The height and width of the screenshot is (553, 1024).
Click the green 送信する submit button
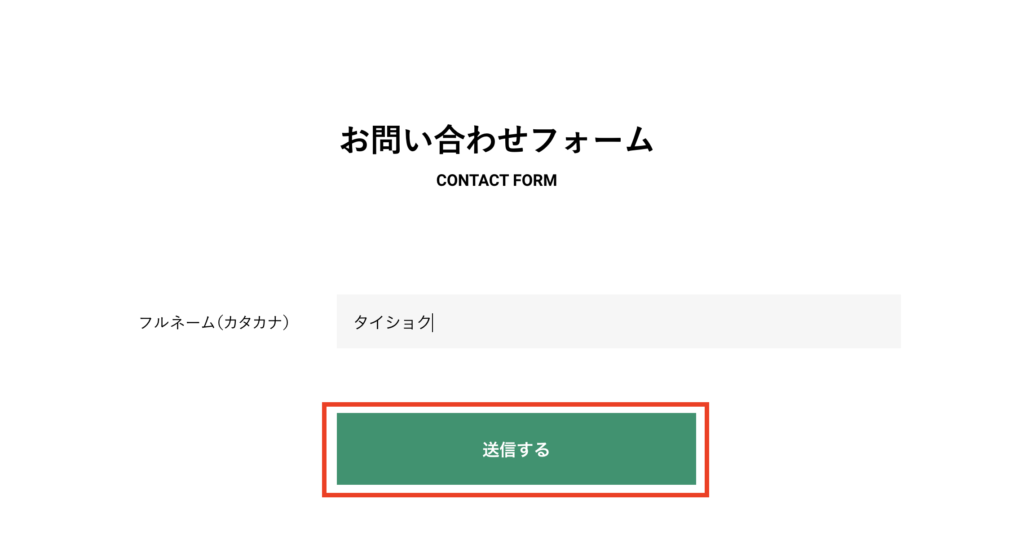pos(516,449)
